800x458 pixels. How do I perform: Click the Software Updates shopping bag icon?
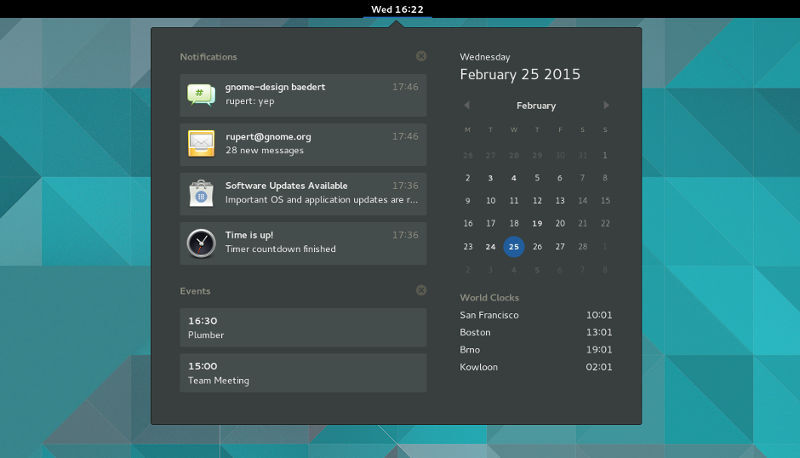201,193
